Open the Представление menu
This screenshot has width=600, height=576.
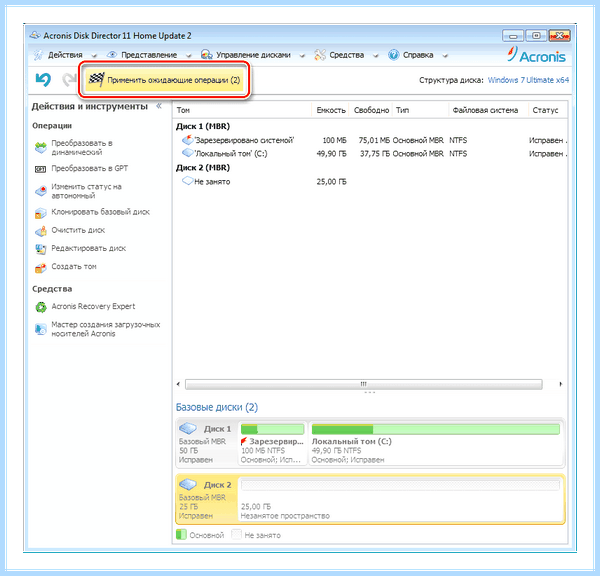coord(149,55)
